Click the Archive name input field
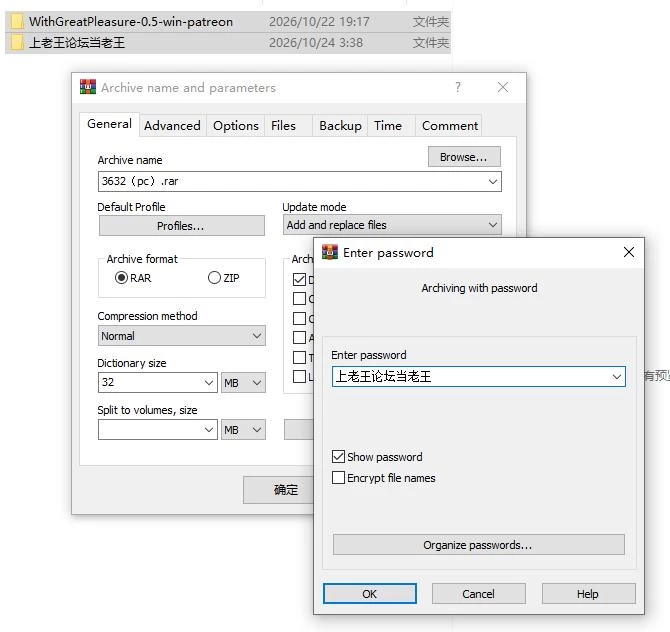 (x=300, y=182)
